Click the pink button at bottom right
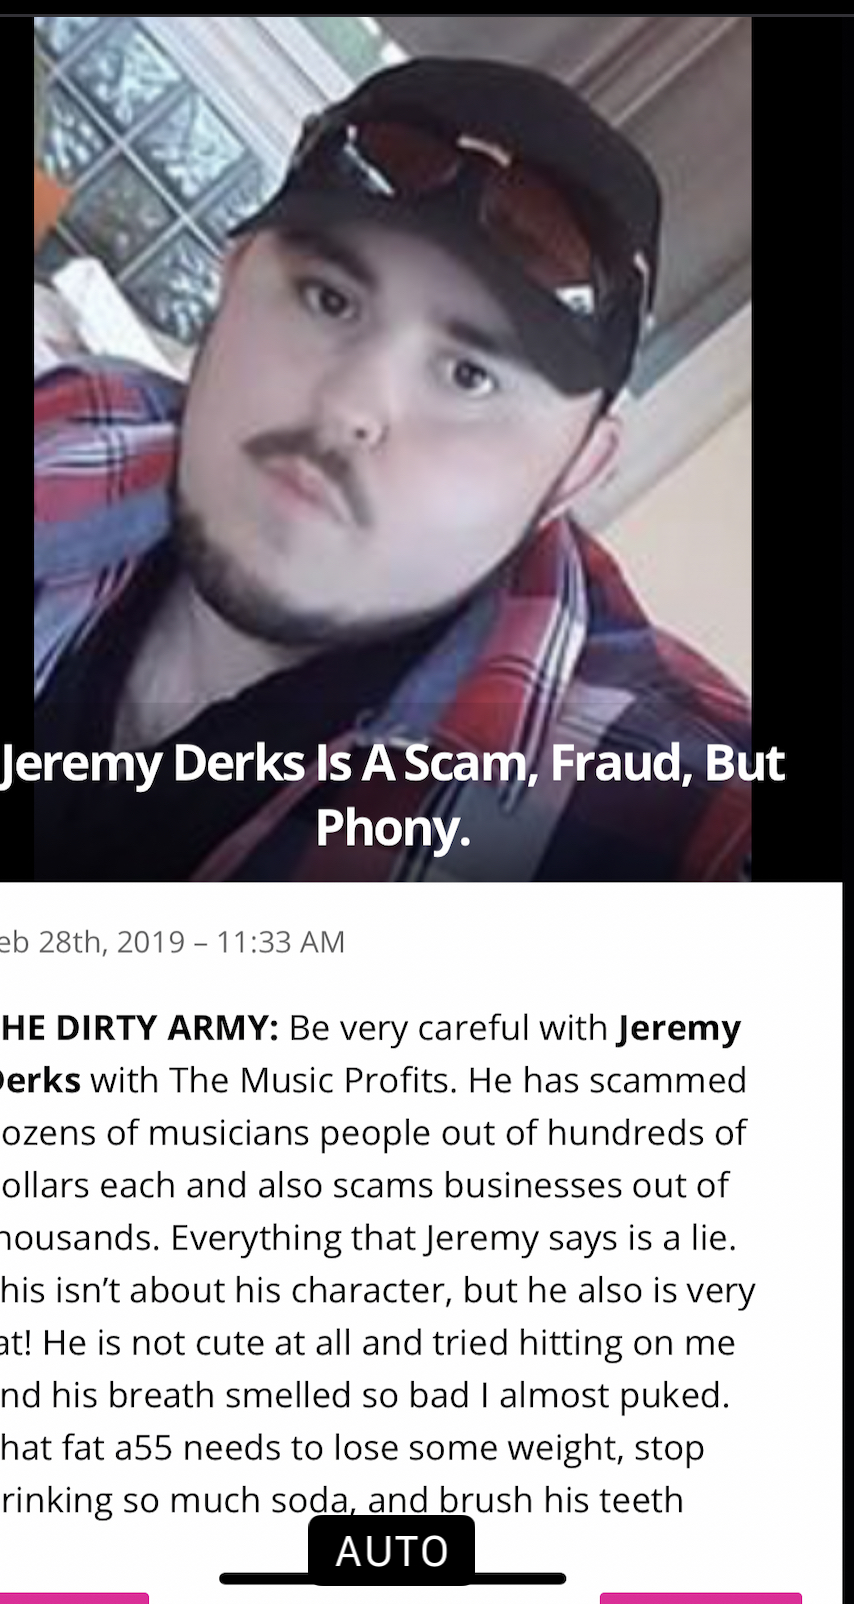Viewport: 854px width, 1604px height. coord(701,1598)
